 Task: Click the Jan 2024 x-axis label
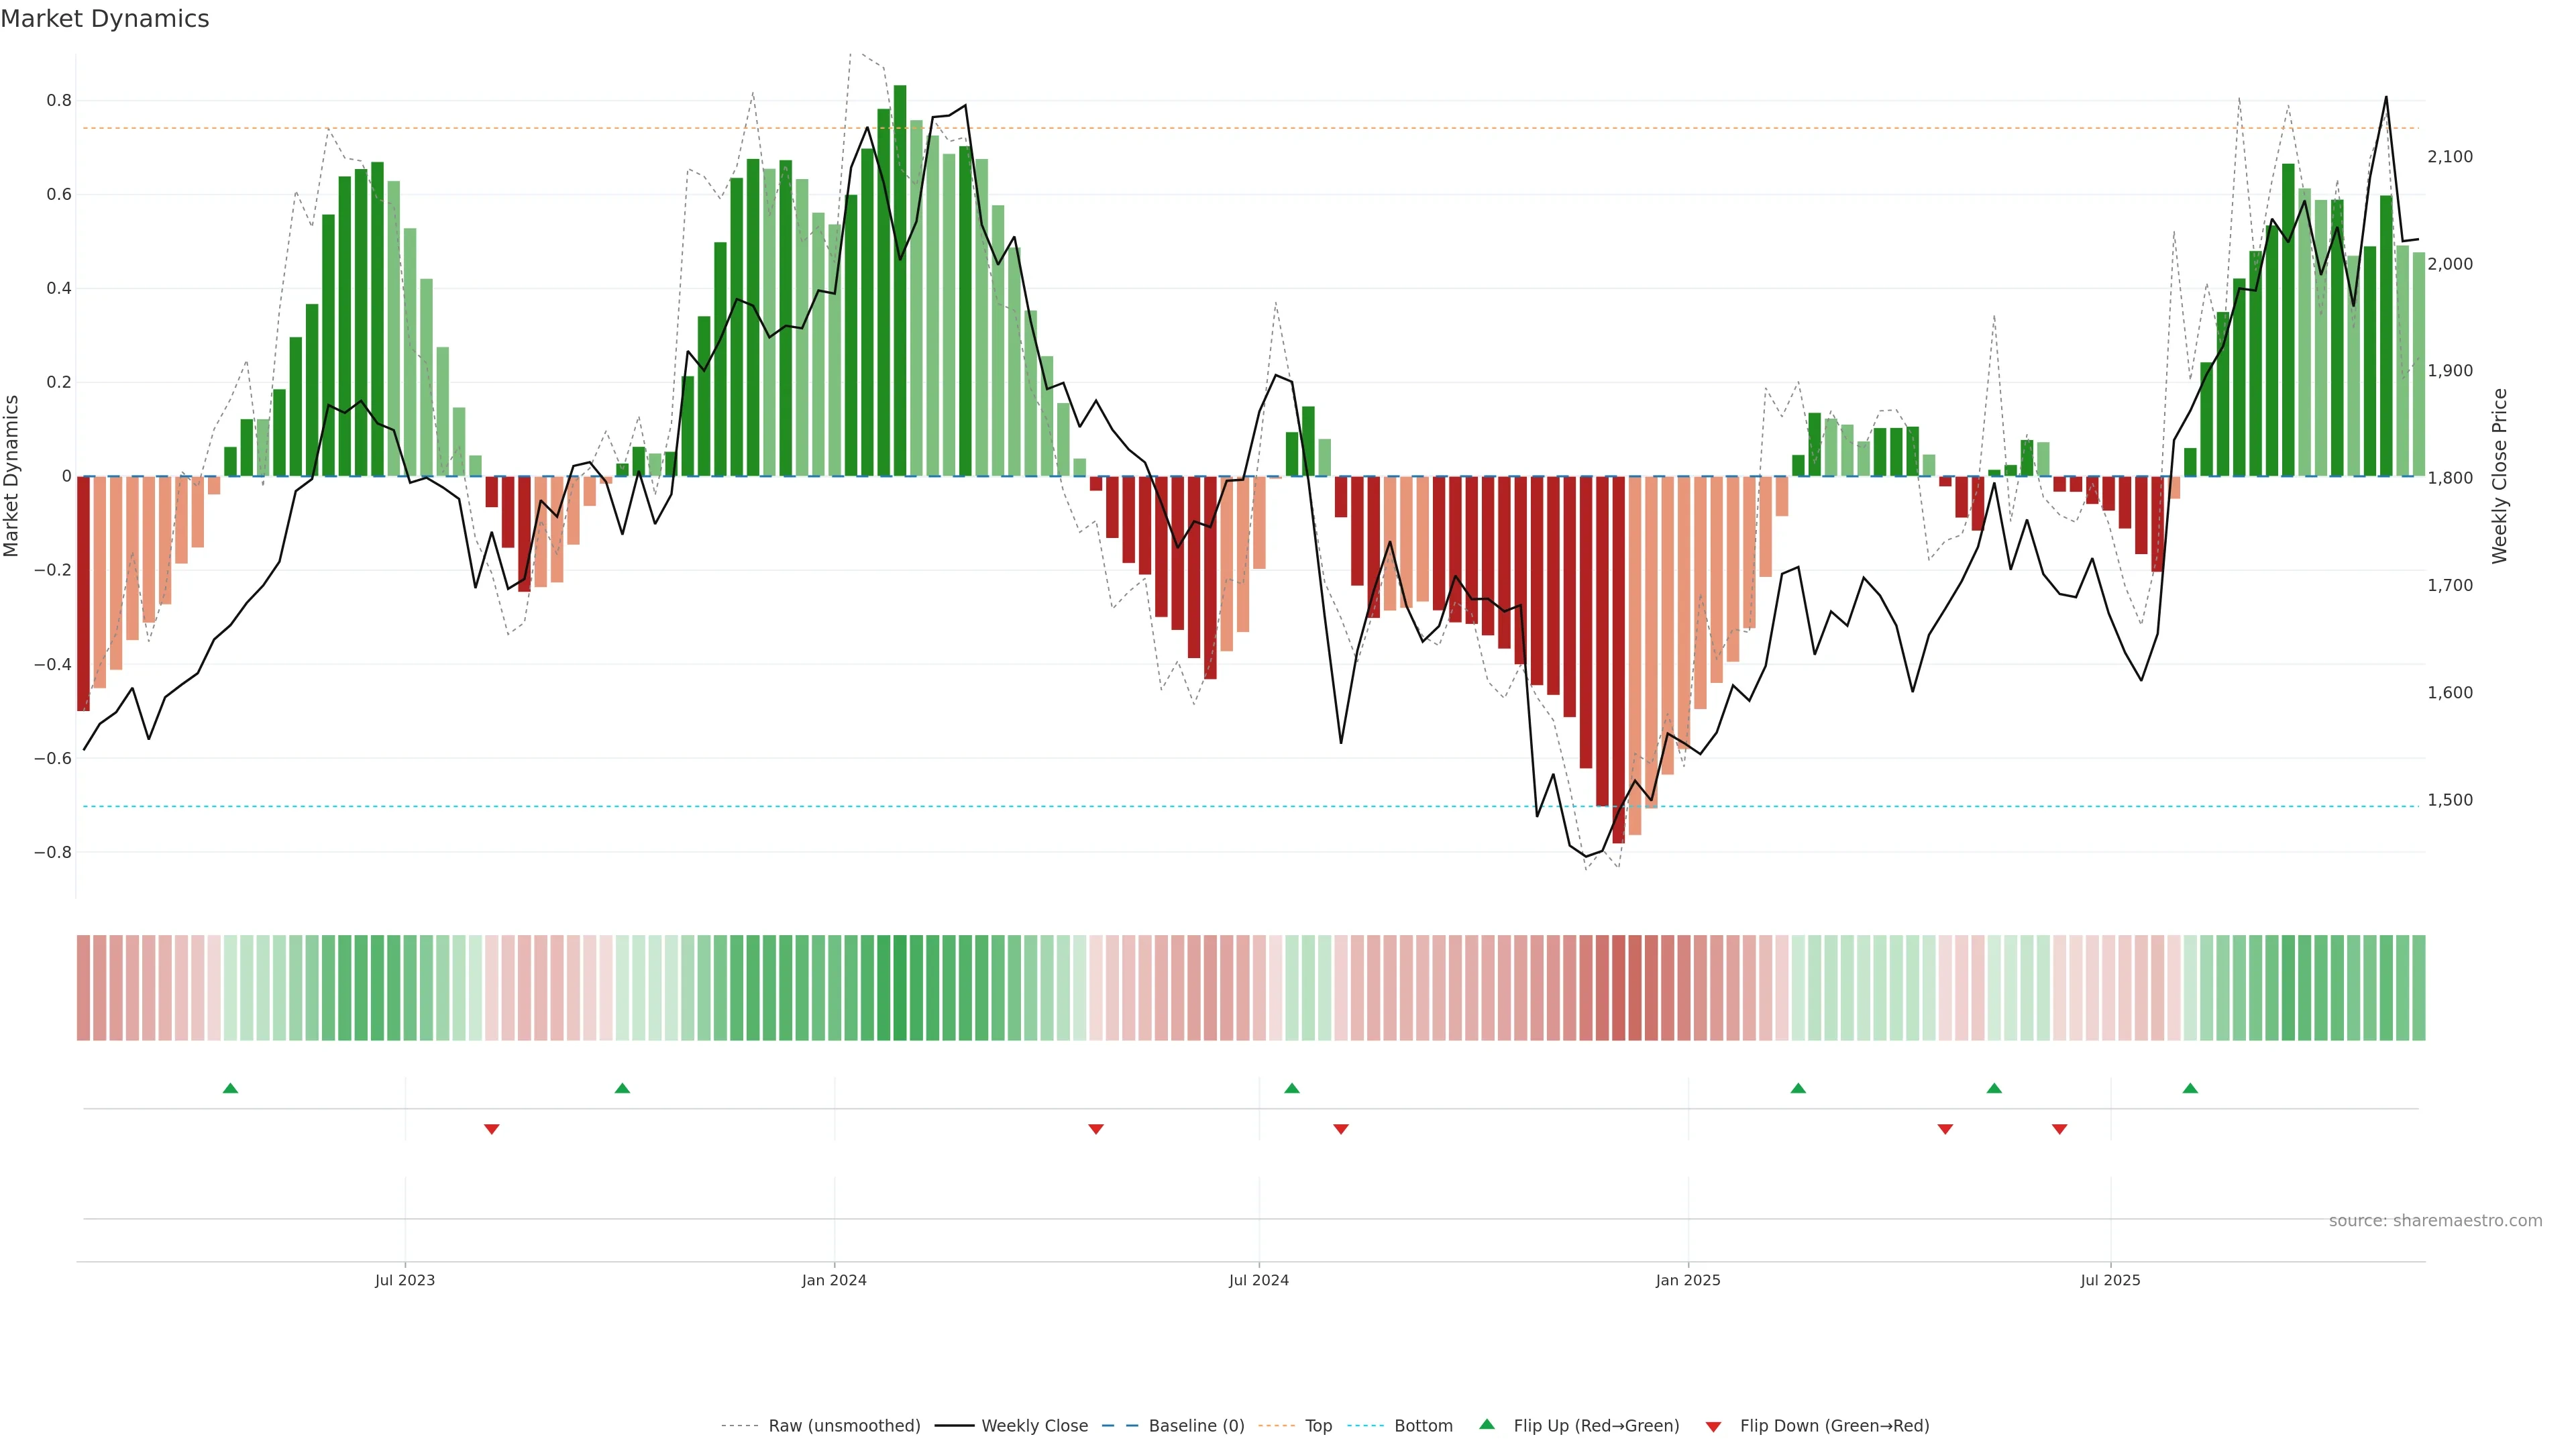click(834, 1280)
